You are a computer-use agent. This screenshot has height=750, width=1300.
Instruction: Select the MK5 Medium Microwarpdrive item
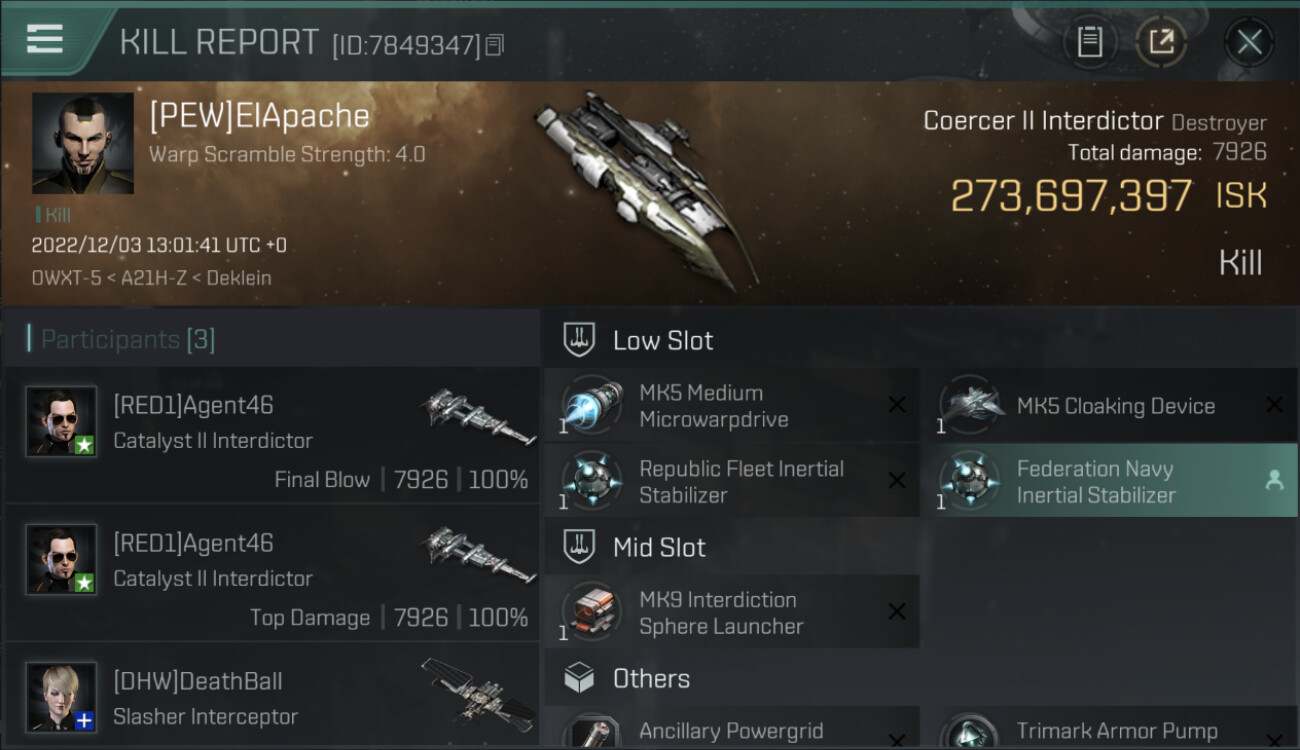(x=731, y=406)
